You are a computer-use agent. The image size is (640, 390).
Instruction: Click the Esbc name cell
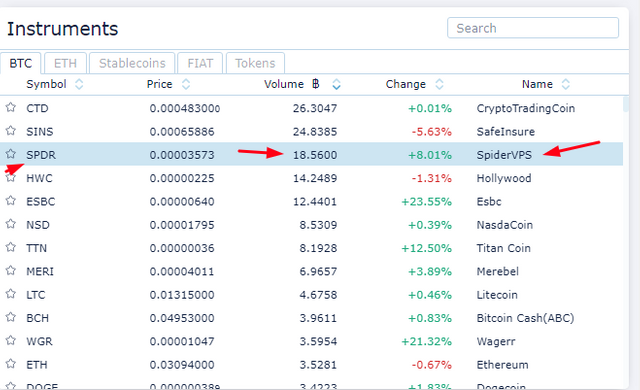pyautogui.click(x=489, y=202)
